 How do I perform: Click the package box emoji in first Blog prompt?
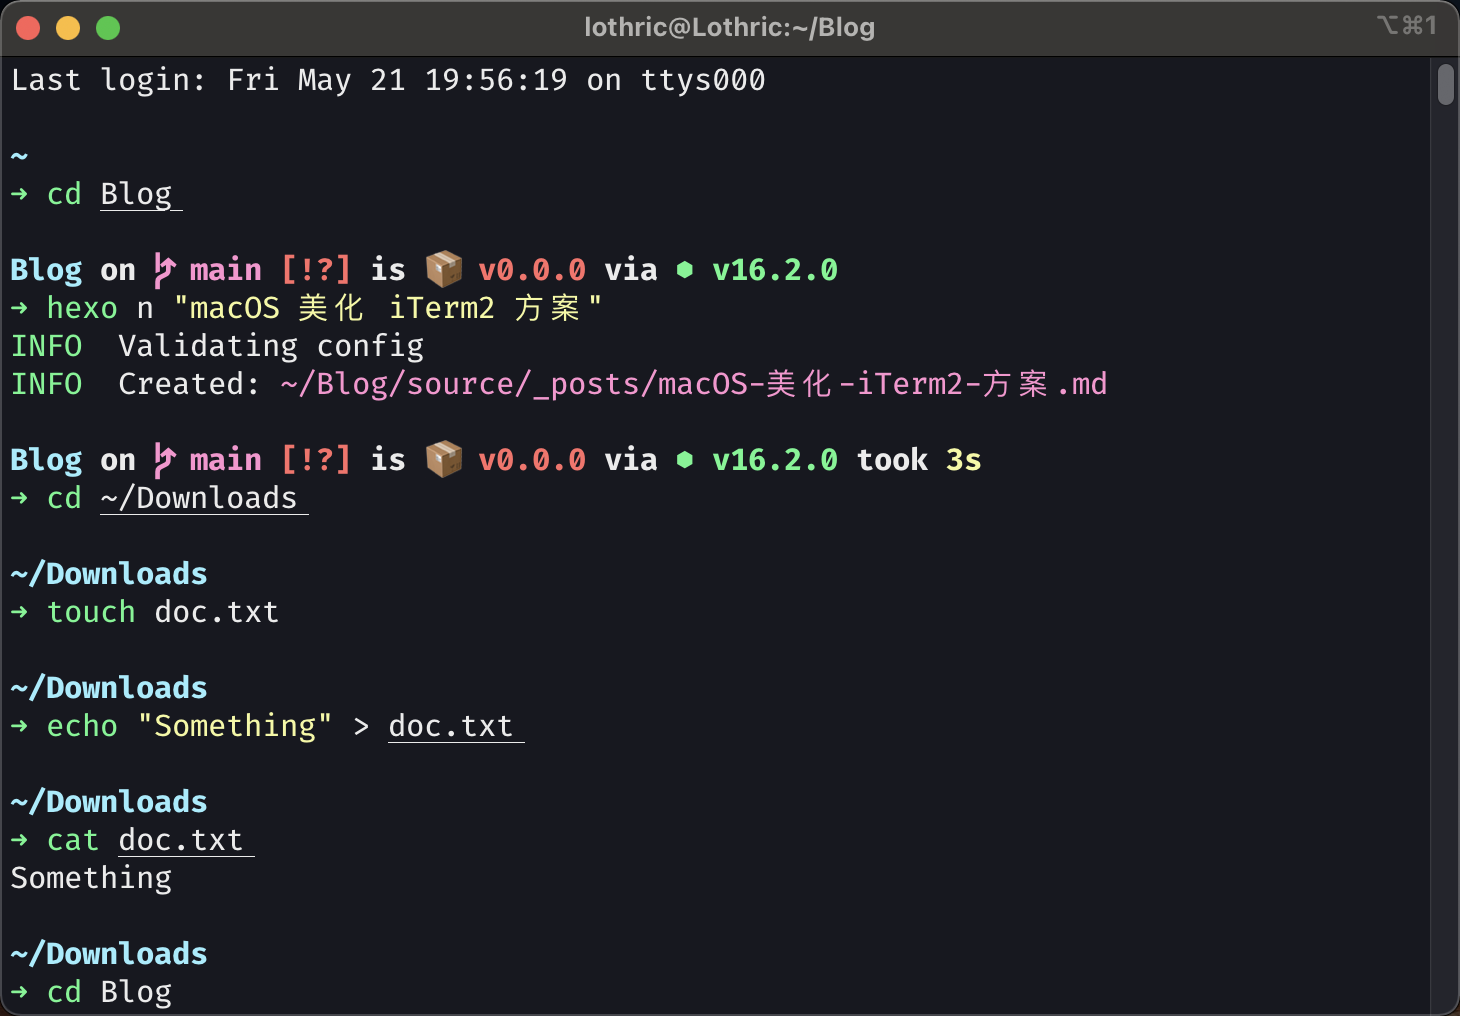[443, 269]
